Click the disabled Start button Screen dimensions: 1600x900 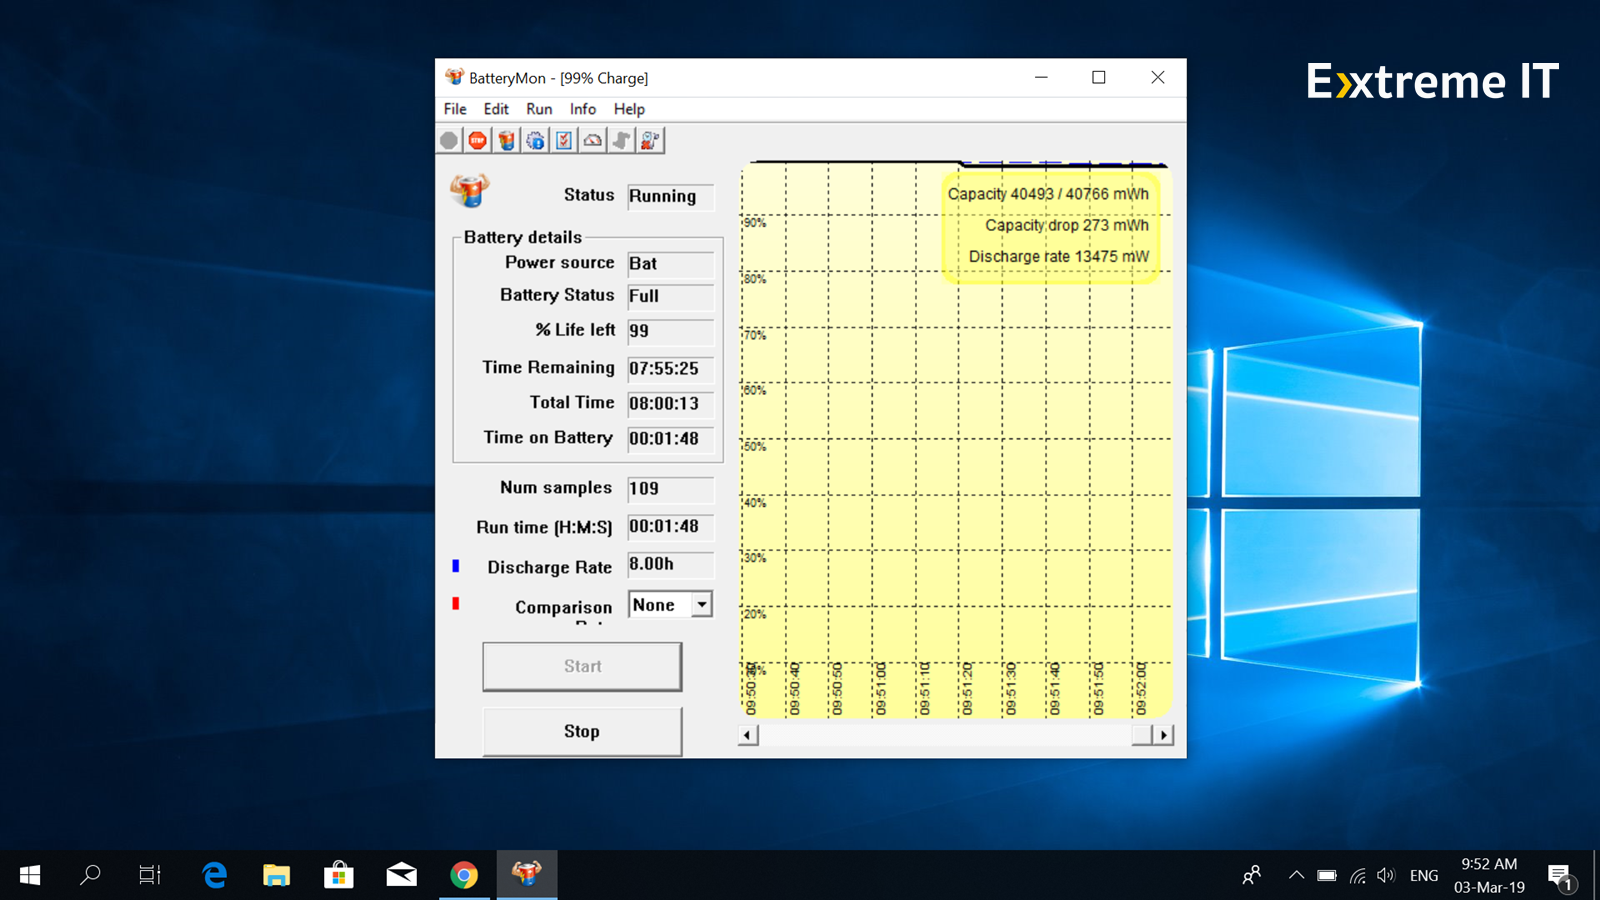582,666
